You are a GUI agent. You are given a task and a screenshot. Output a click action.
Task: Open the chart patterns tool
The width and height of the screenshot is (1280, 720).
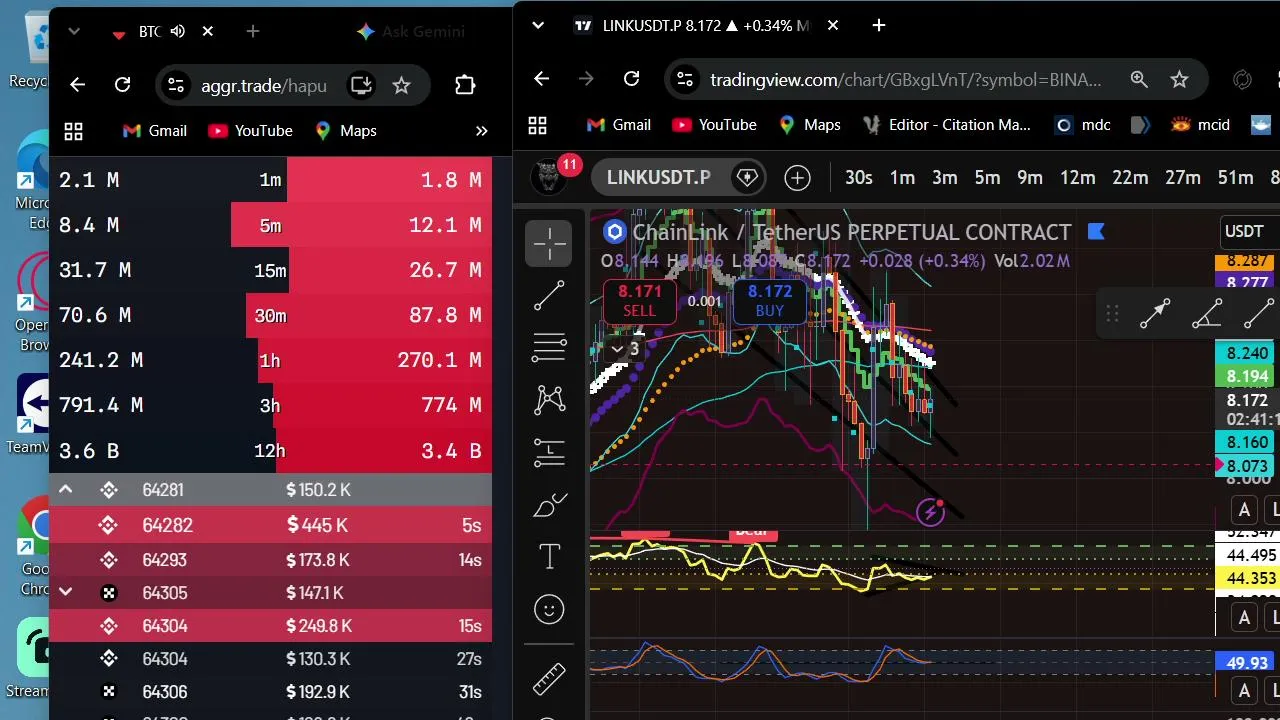(x=549, y=400)
